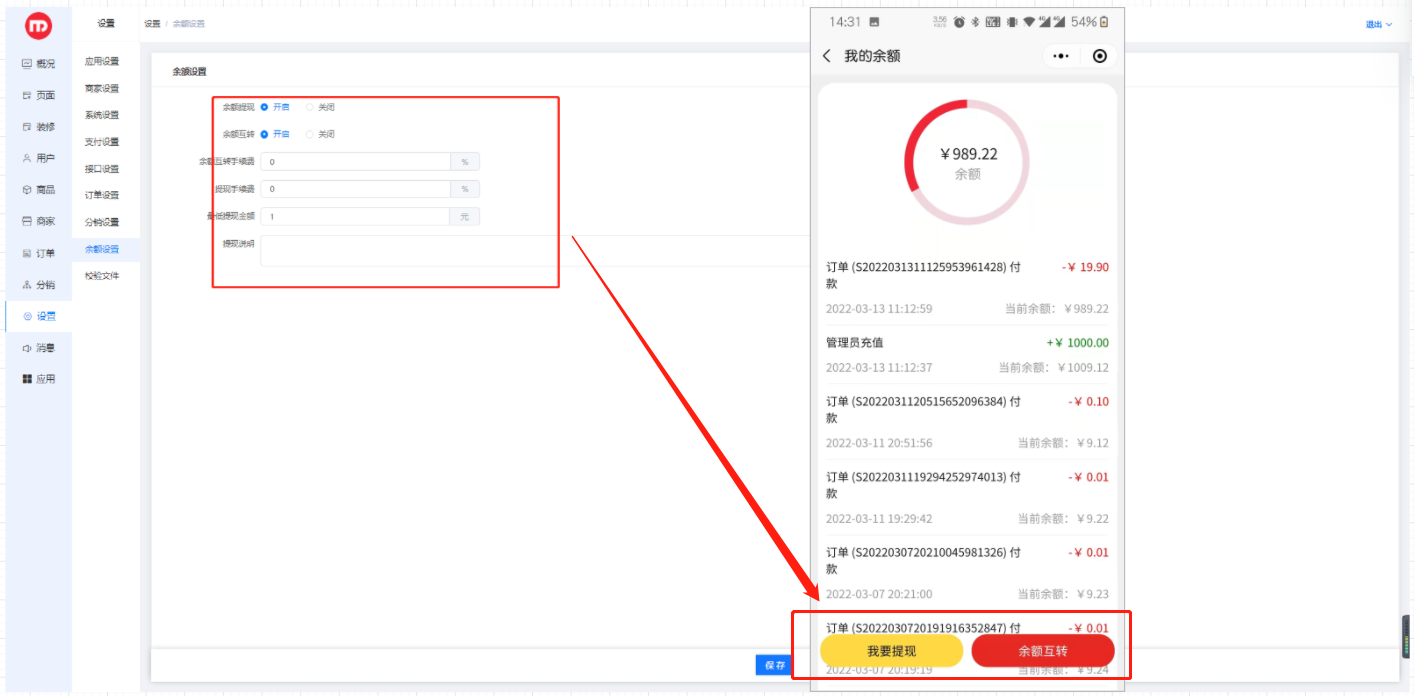Click the 余额设置 card heading
Screen dimensions: 1414x696
pos(189,72)
